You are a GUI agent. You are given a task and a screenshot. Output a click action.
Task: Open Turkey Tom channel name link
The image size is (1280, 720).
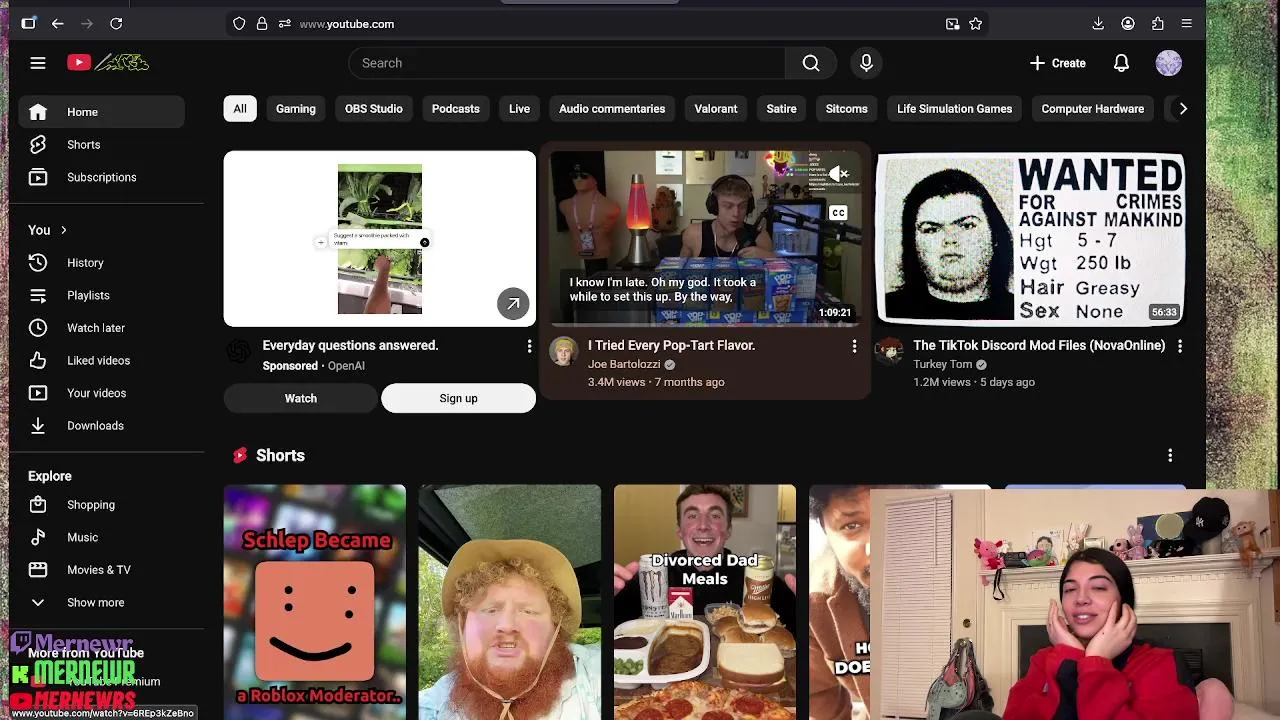tap(942, 364)
